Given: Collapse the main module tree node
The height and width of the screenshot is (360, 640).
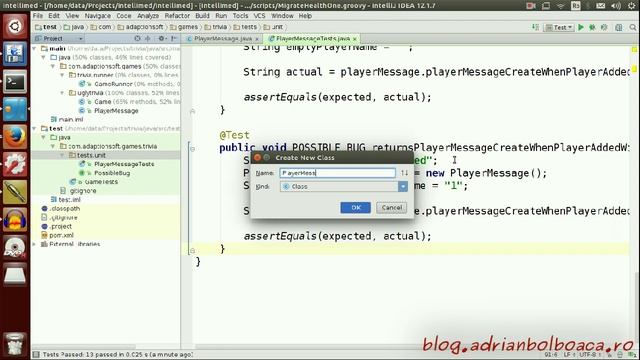Looking at the screenshot, I should 34,49.
